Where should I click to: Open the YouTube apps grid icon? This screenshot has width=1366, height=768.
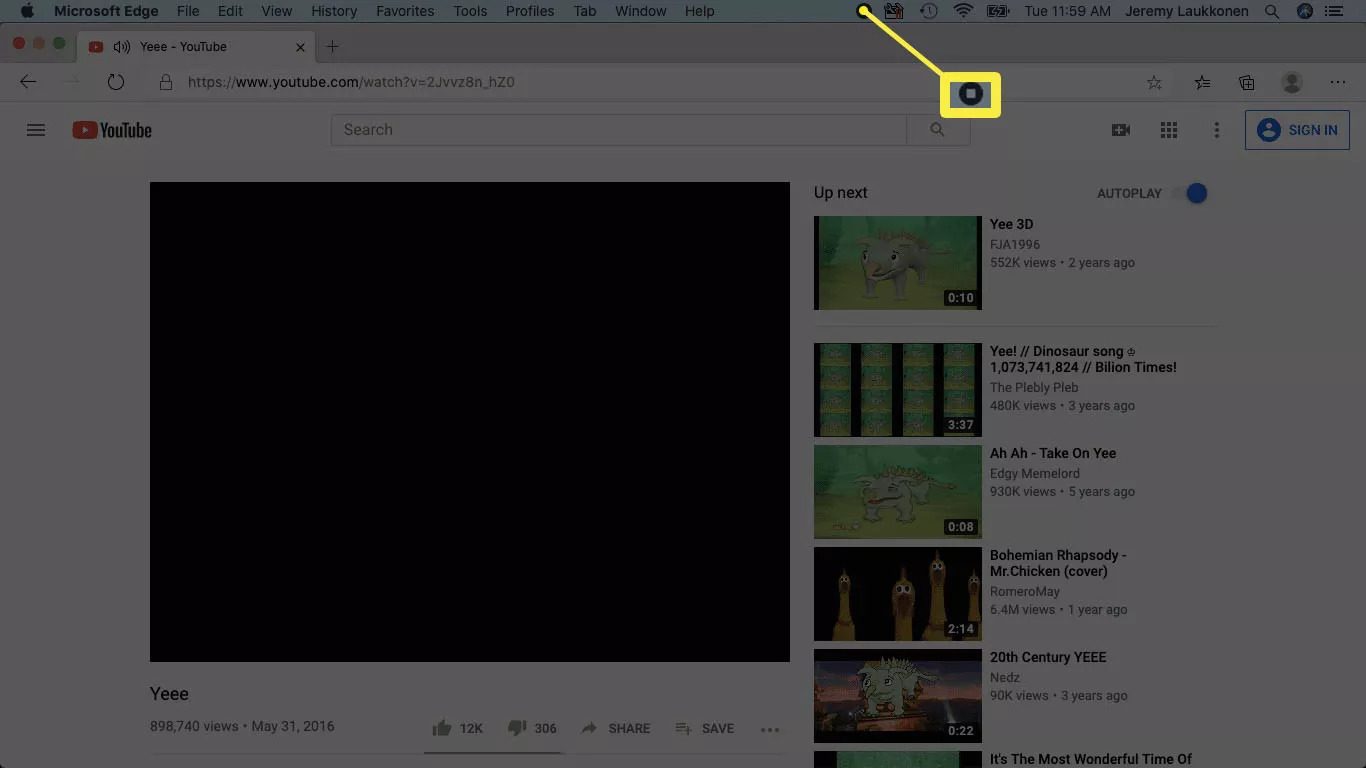click(x=1168, y=130)
